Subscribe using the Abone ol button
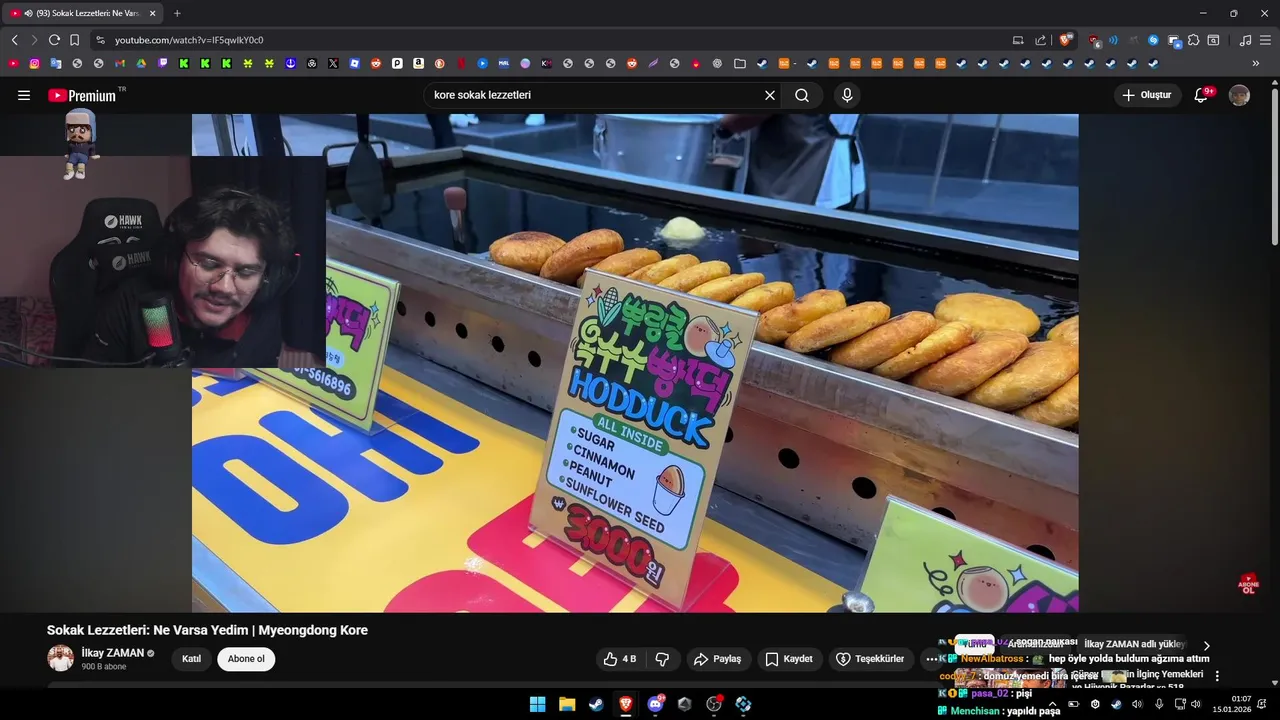 246,659
